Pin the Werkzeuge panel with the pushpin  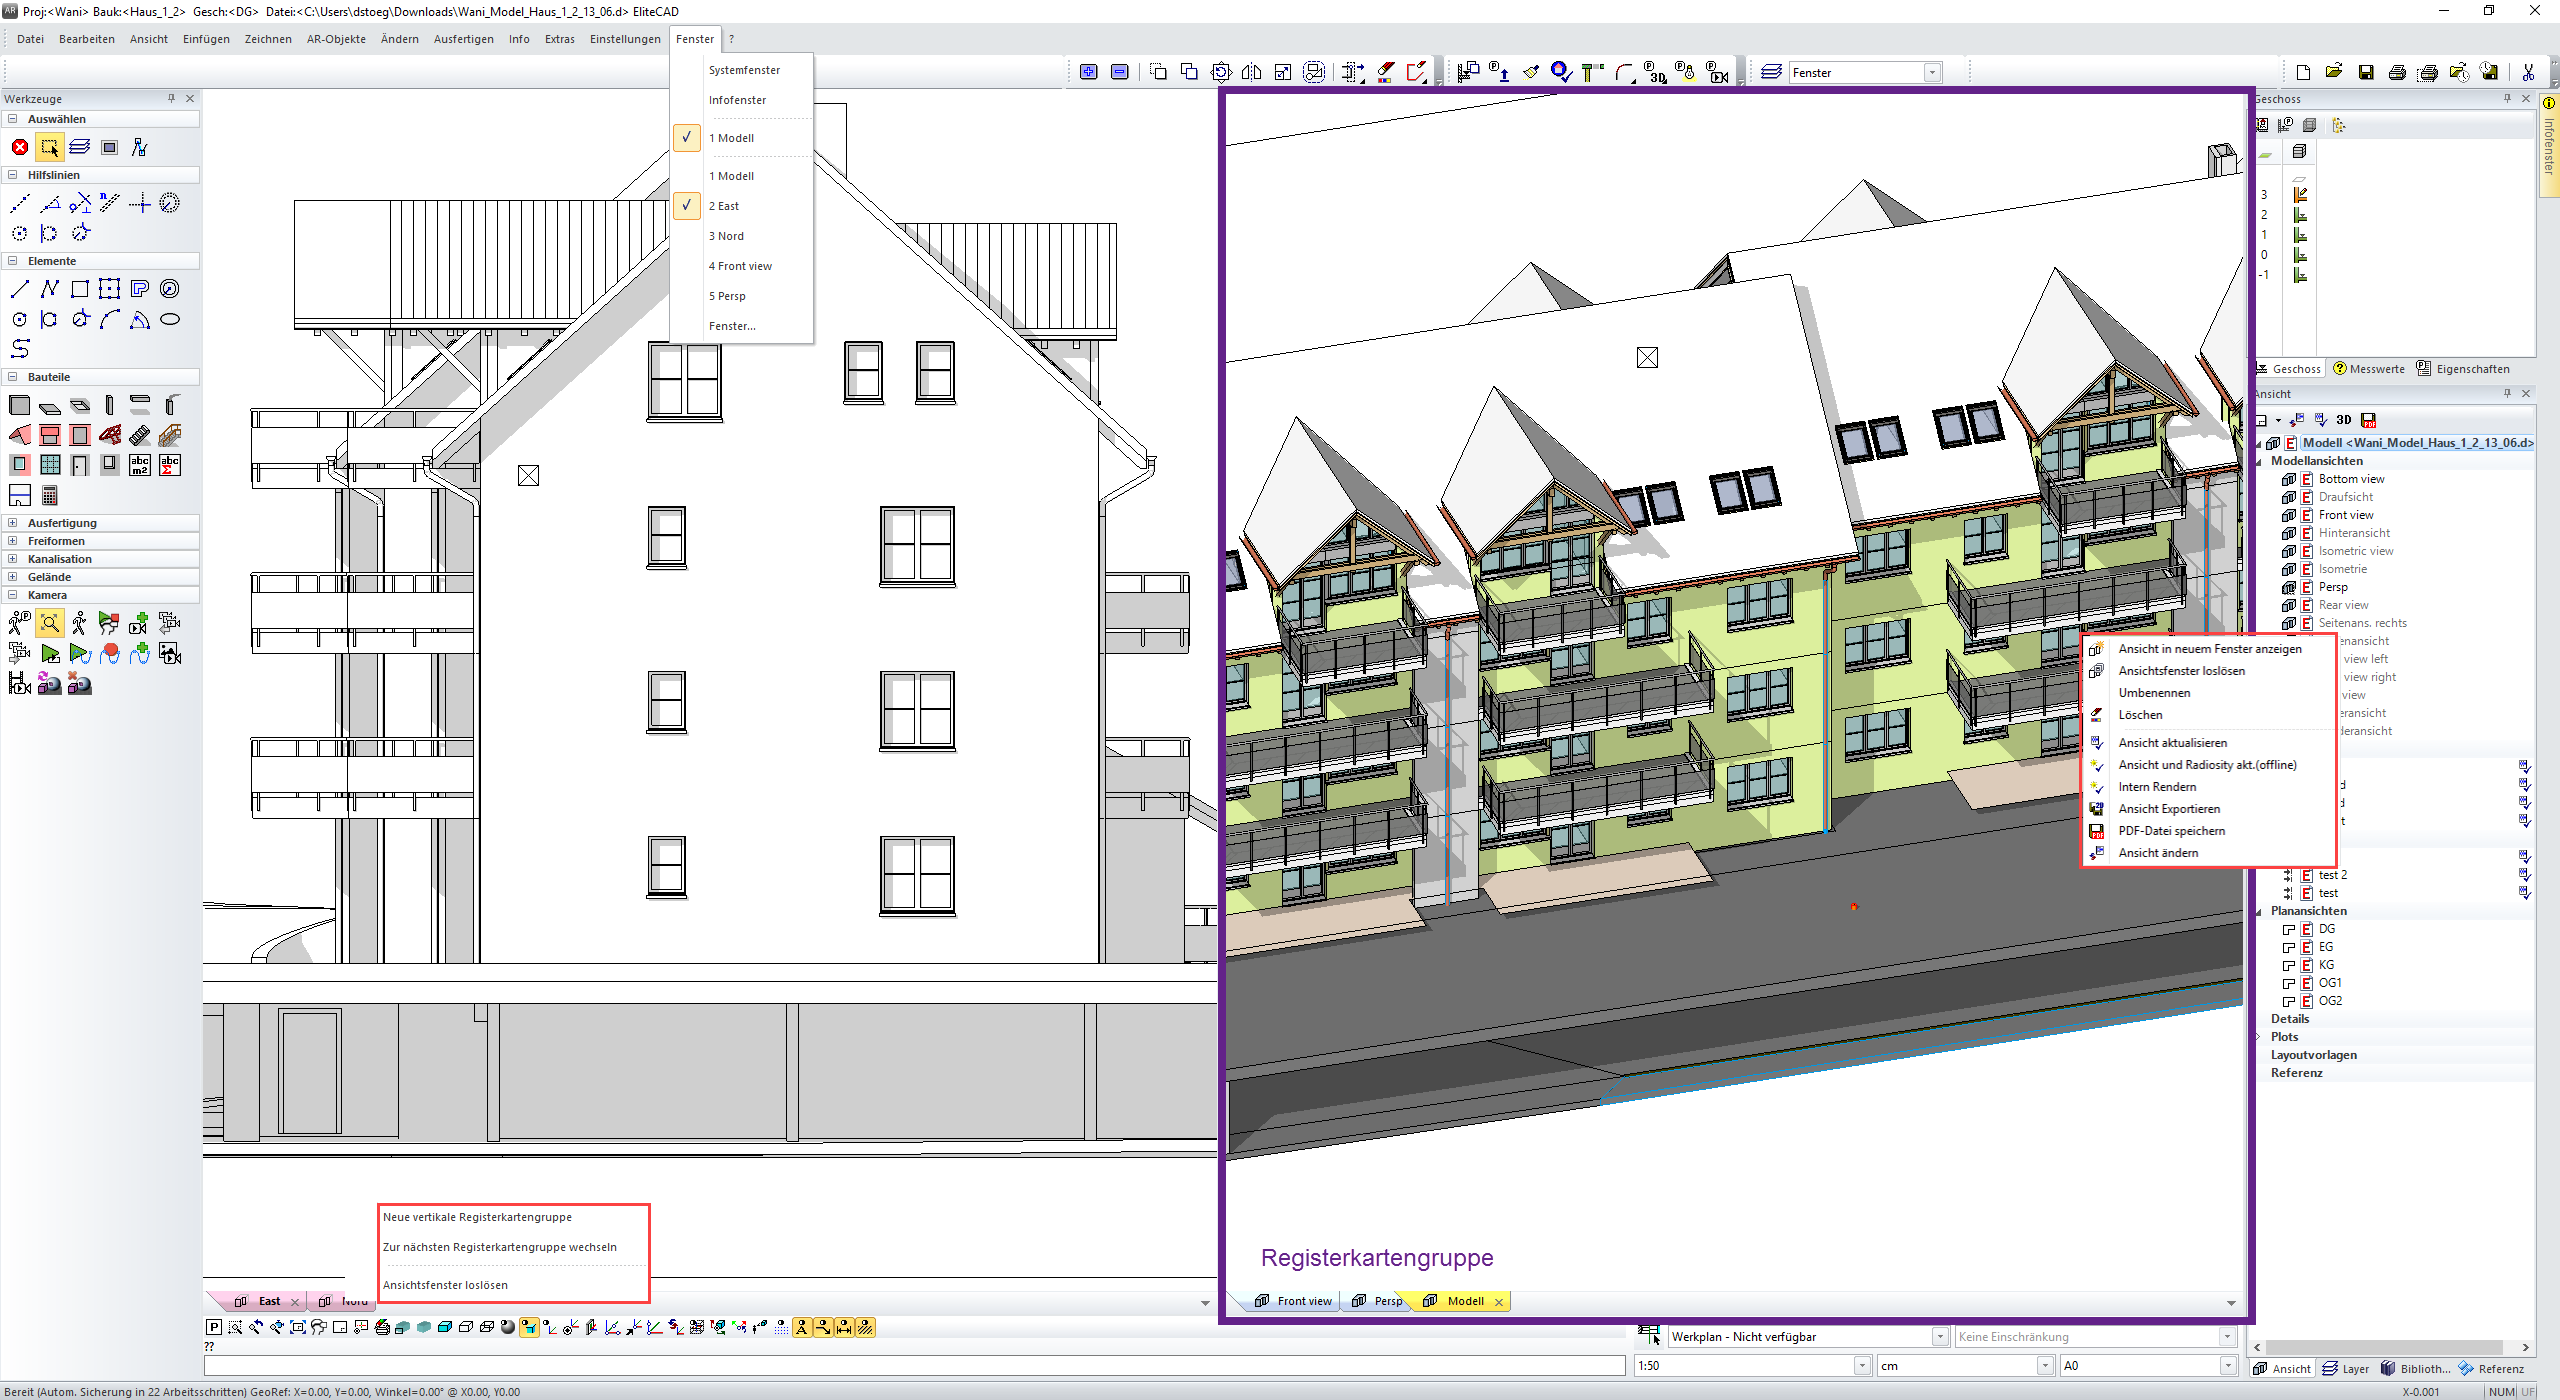[x=171, y=99]
